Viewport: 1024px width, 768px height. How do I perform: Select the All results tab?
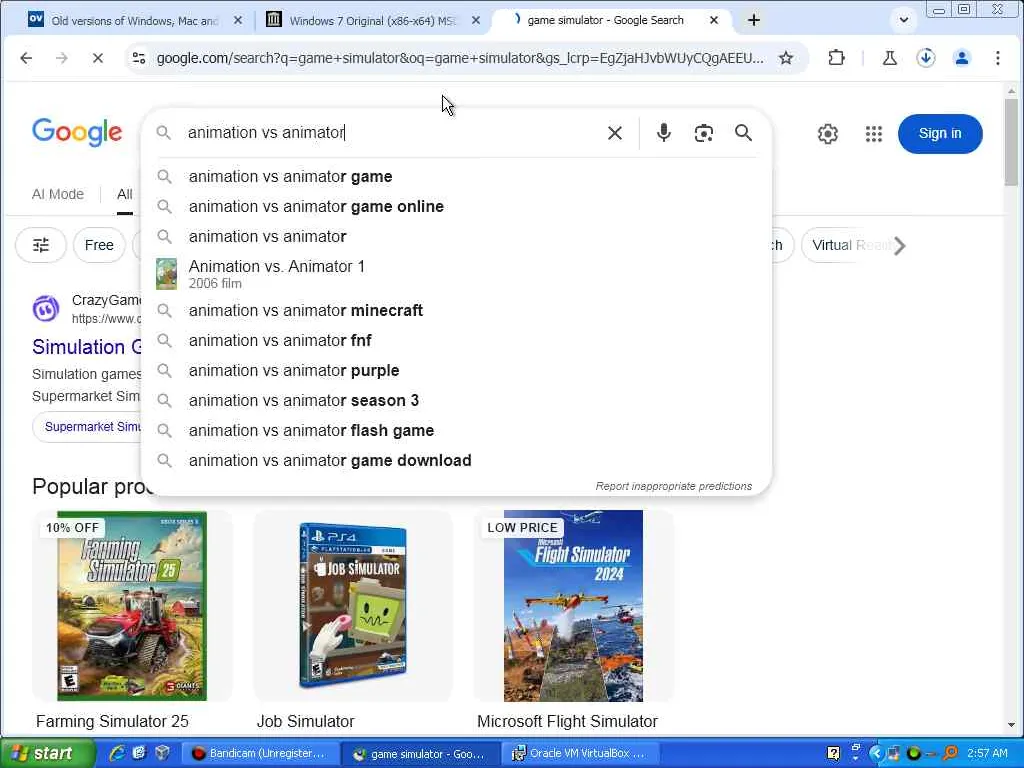[125, 194]
